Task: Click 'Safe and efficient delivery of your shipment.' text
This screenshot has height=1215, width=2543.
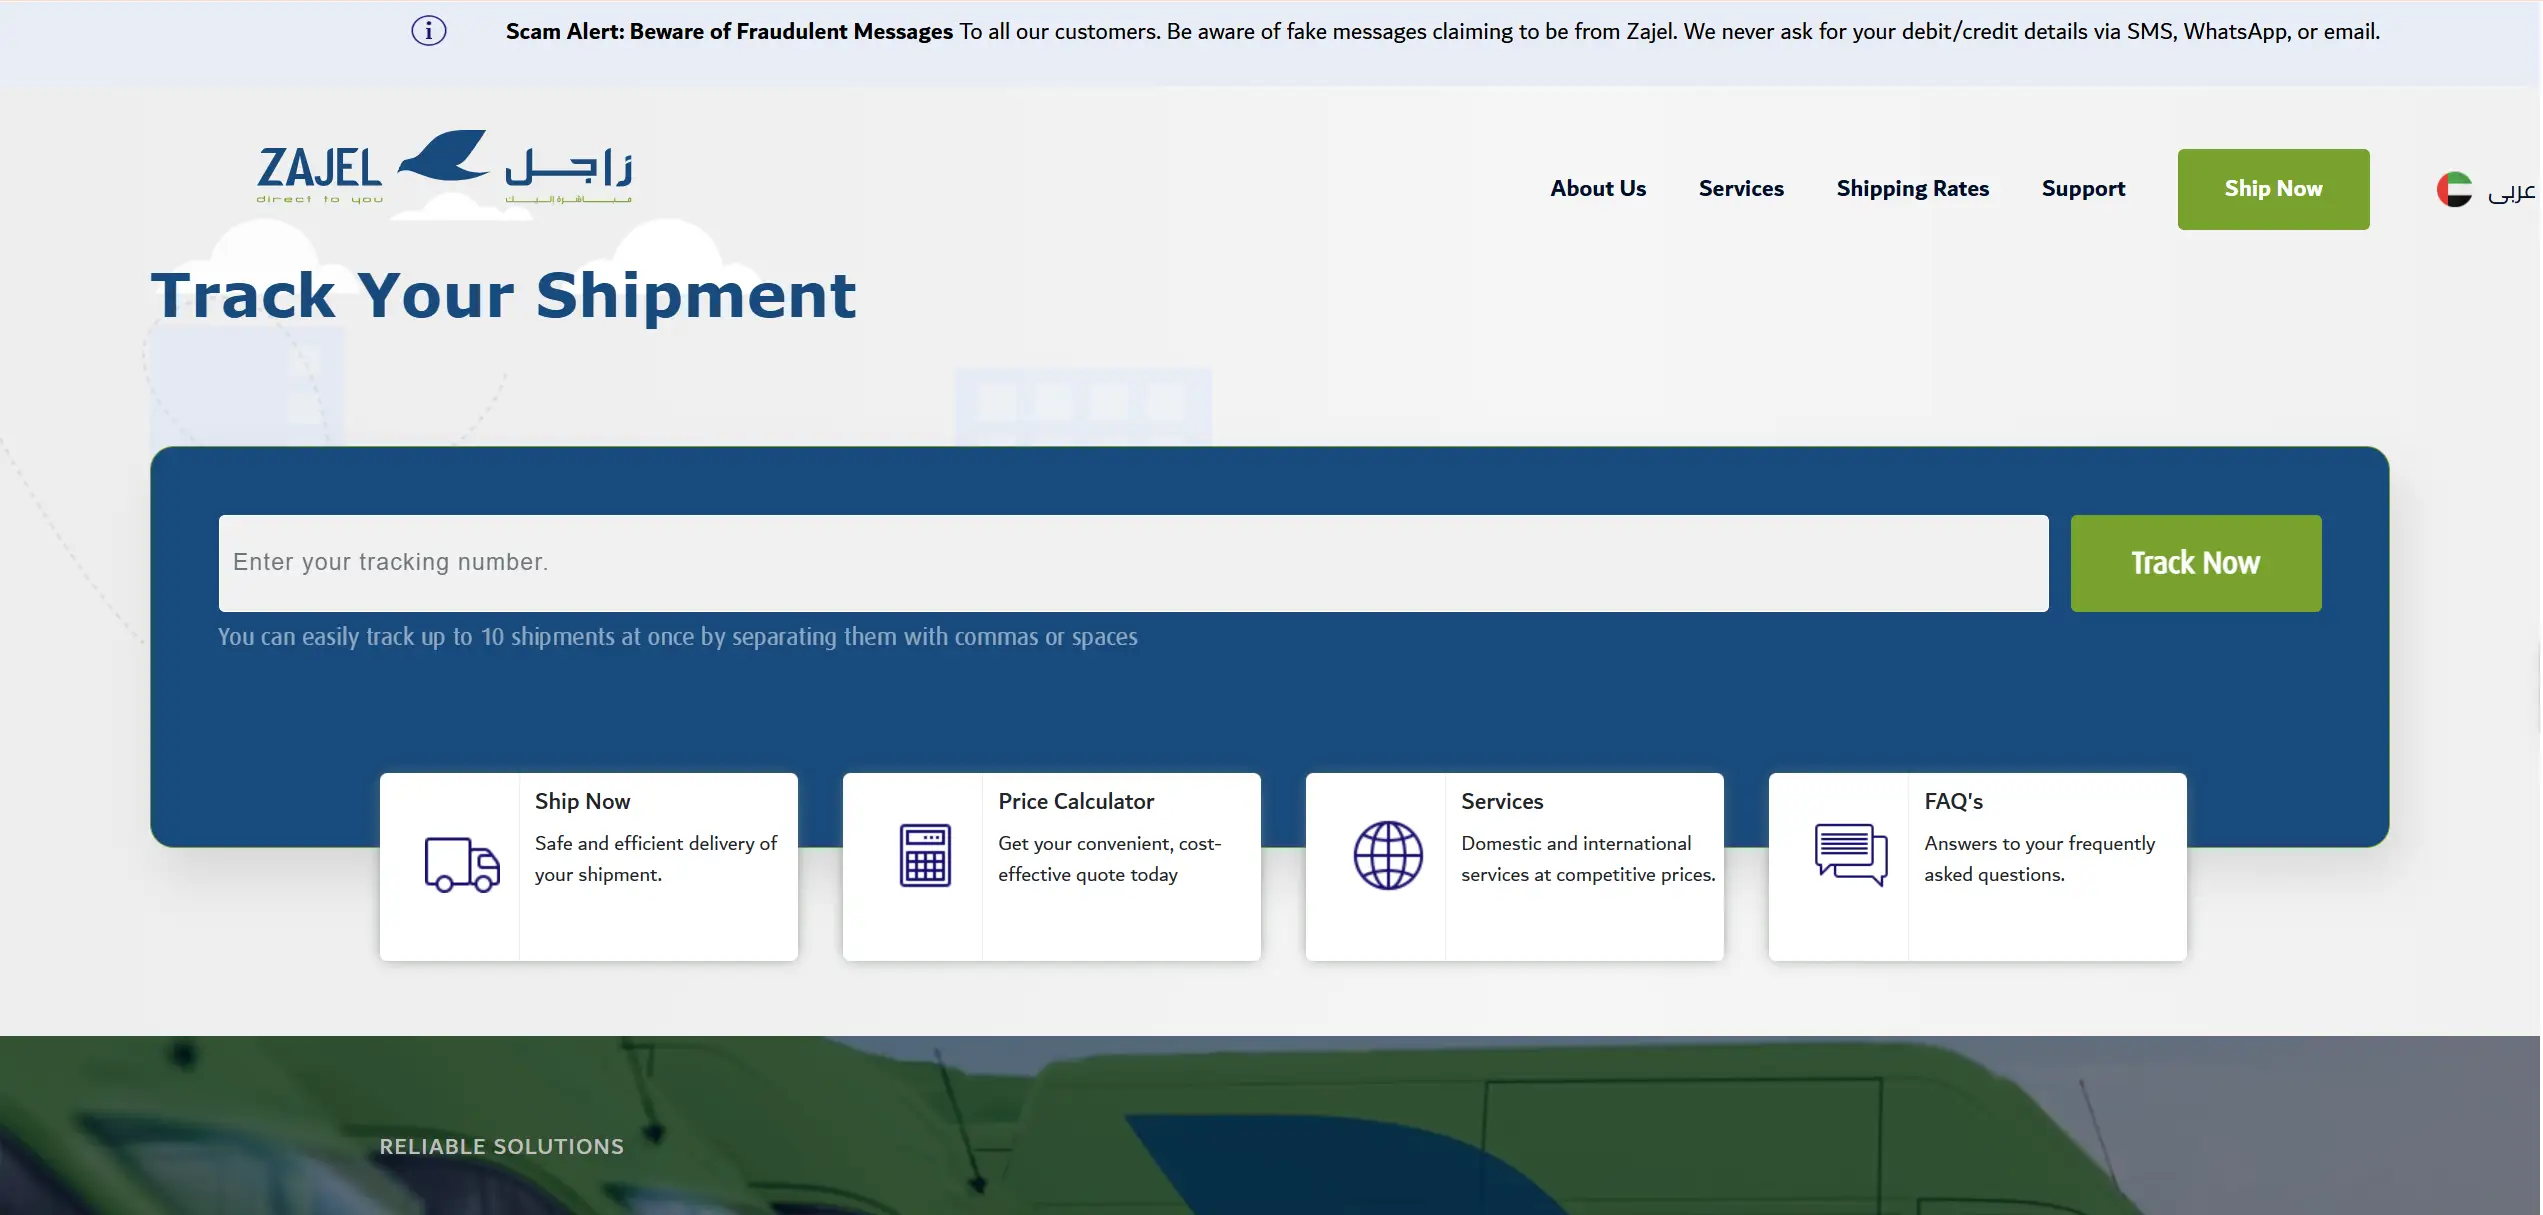Action: click(x=656, y=859)
